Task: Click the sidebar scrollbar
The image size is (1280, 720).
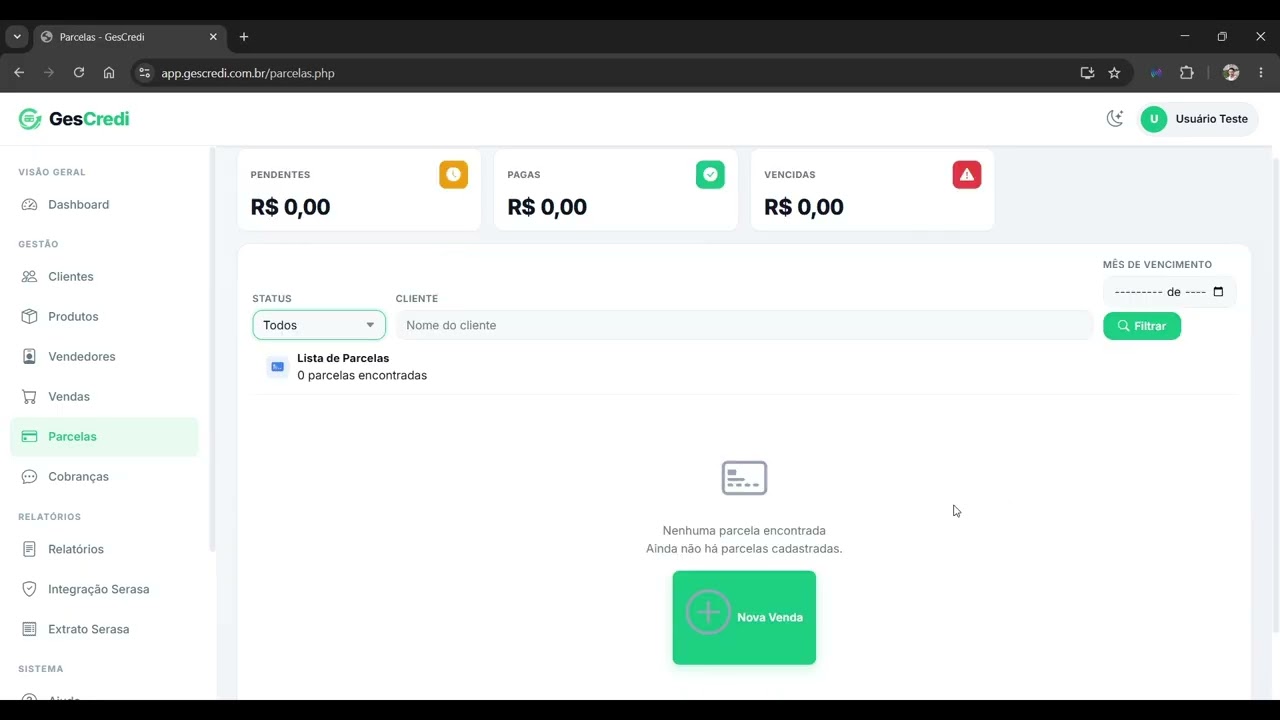Action: point(212,350)
